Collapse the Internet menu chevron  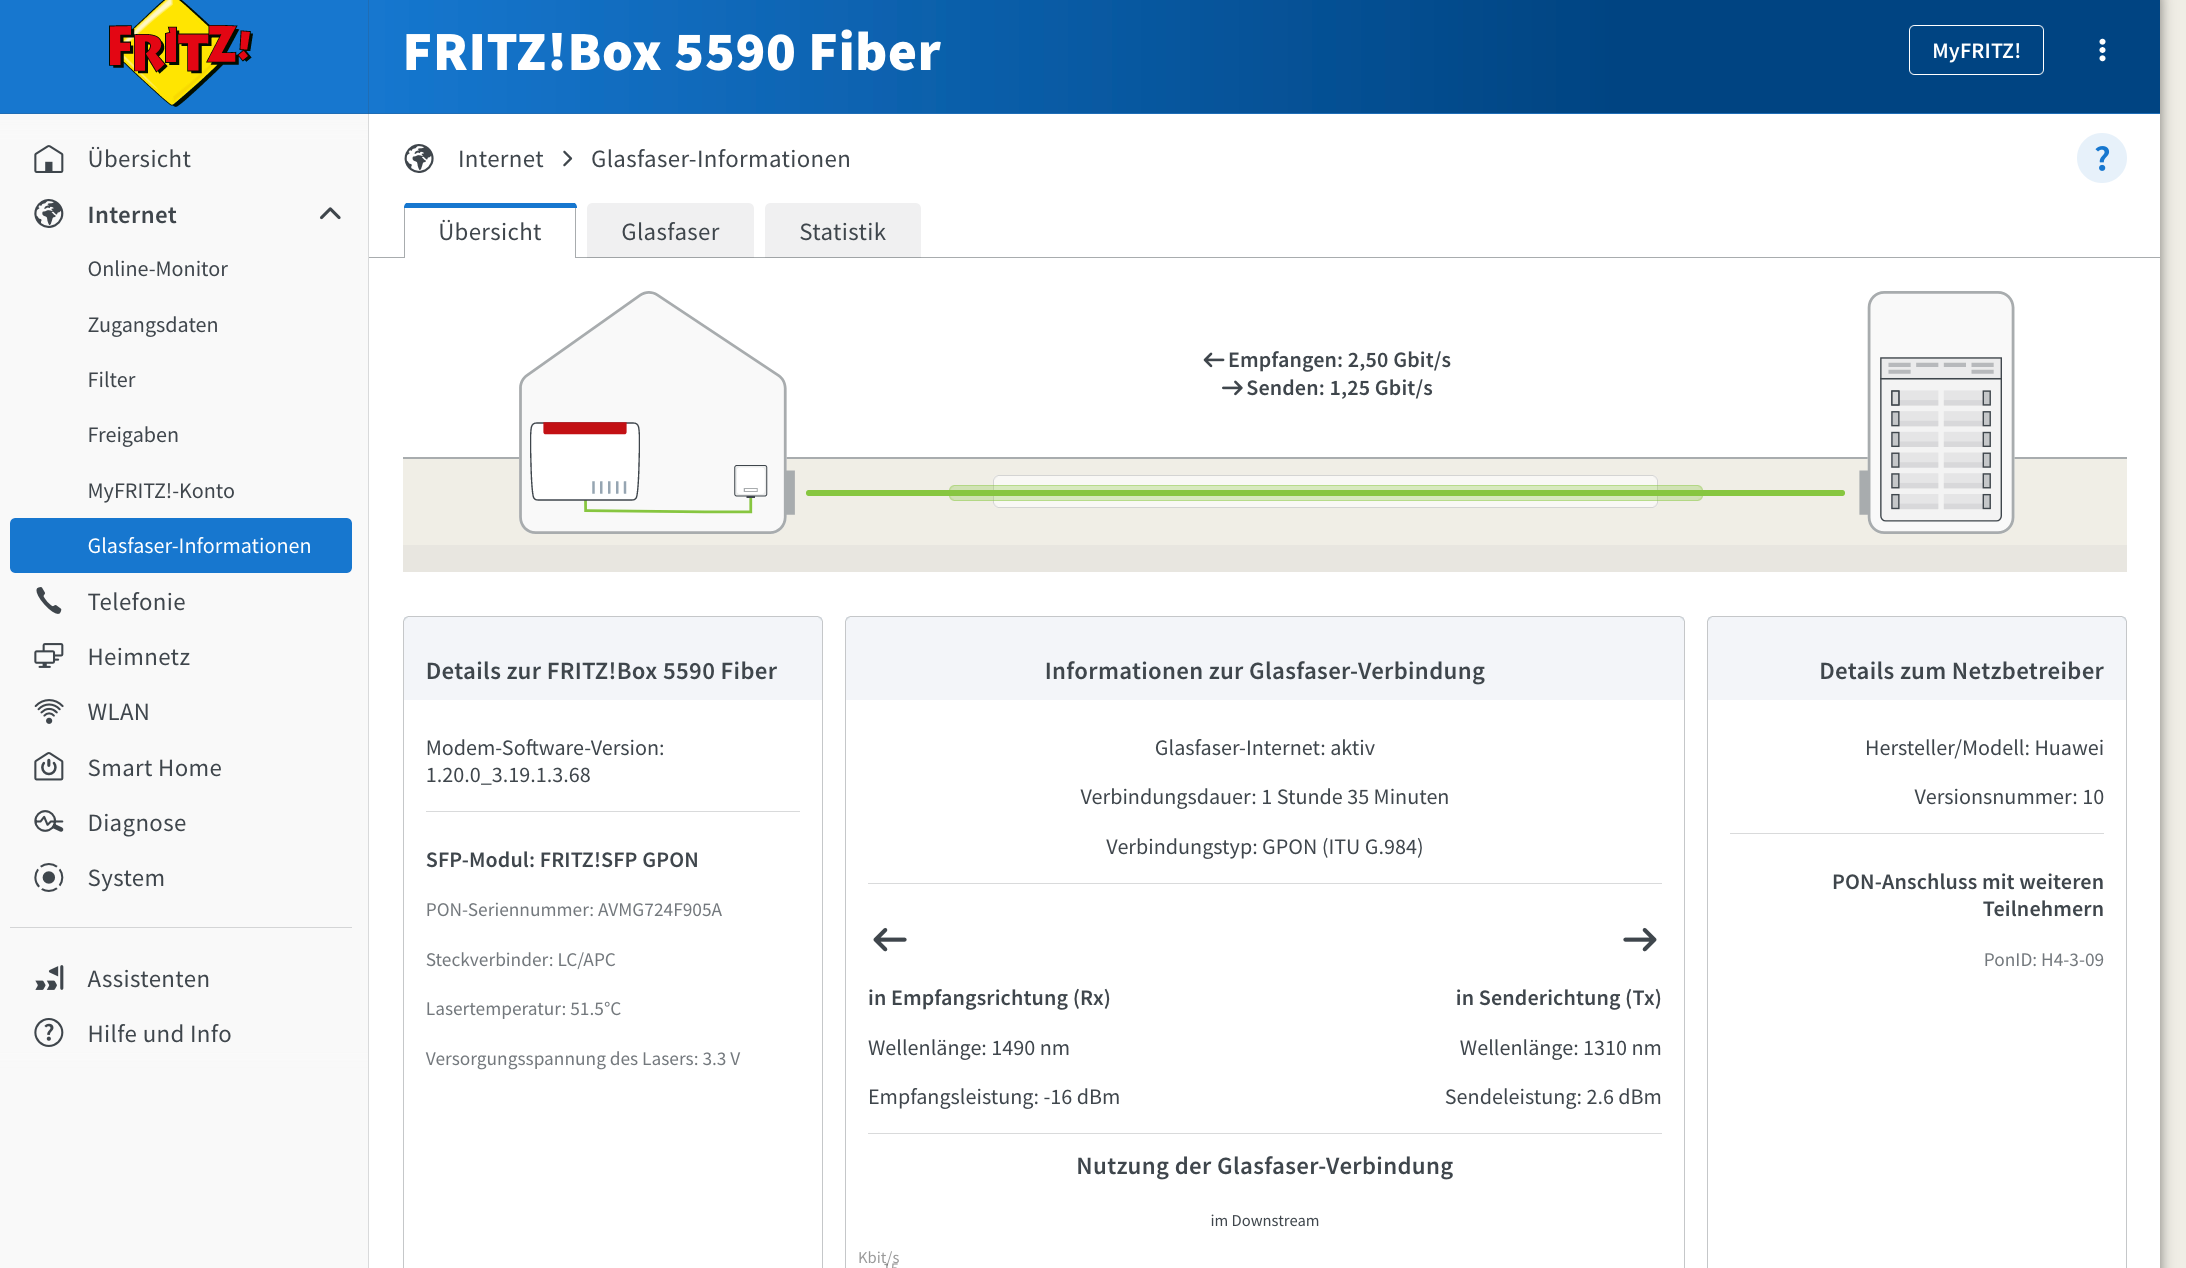click(330, 214)
